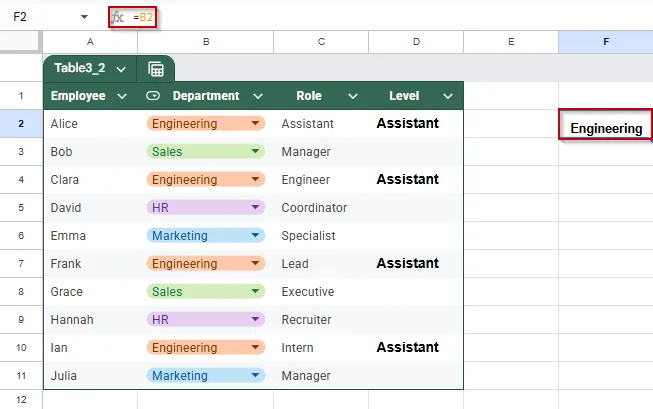653x409 pixels.
Task: Select column B header
Action: click(206, 42)
